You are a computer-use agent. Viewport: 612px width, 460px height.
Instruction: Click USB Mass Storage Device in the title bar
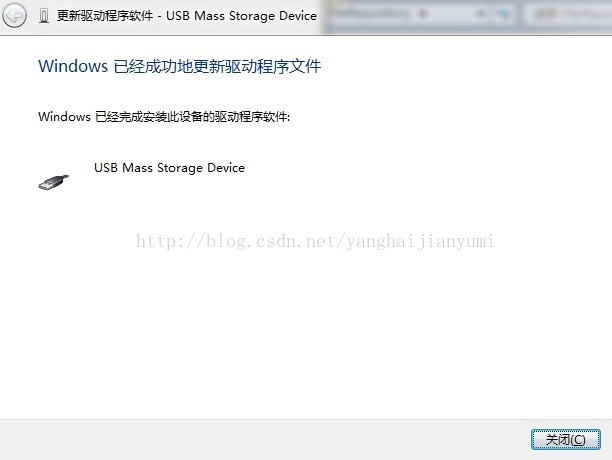241,16
